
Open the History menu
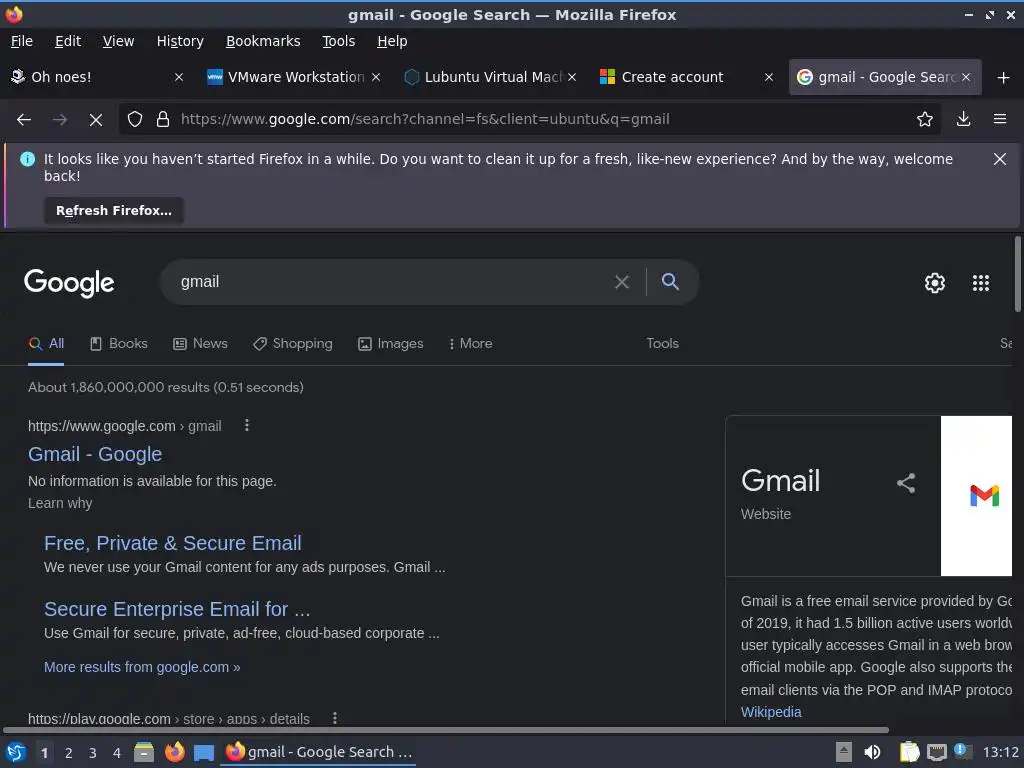point(180,41)
